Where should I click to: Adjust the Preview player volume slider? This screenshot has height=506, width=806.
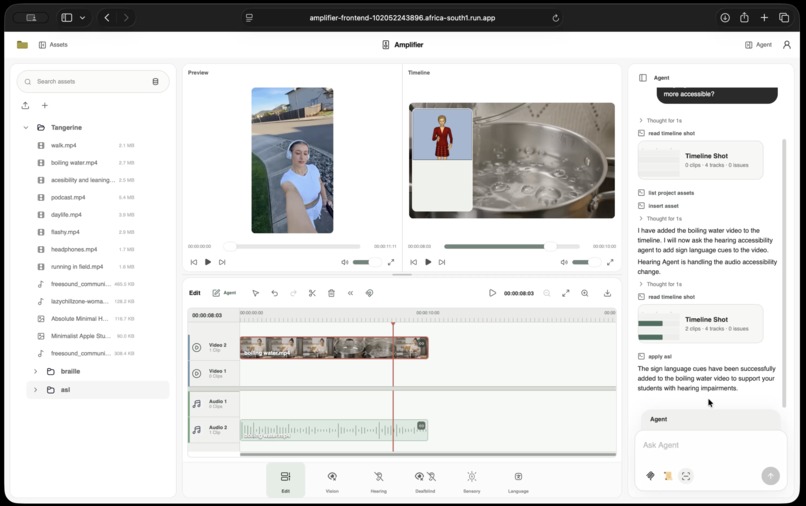(x=366, y=262)
